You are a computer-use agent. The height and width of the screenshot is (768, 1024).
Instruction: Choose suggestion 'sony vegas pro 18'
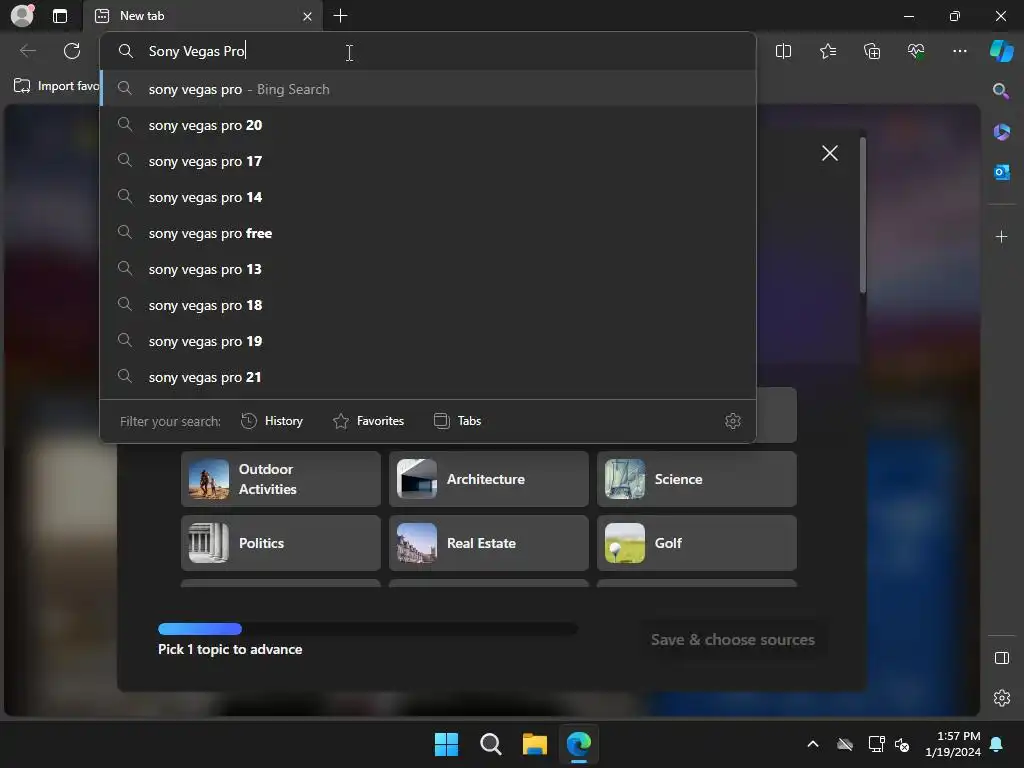point(428,305)
